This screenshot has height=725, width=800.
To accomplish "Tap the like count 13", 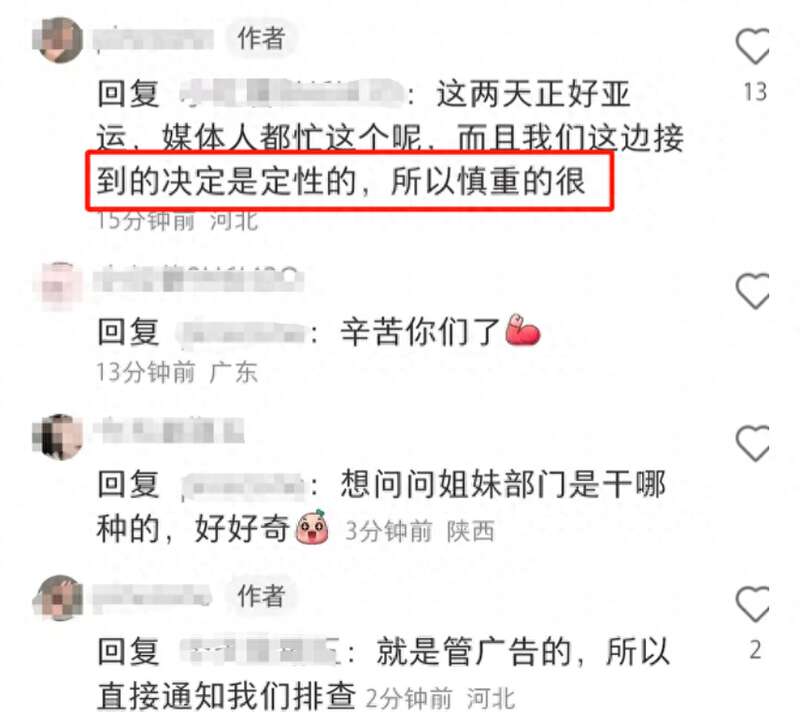I will click(755, 92).
